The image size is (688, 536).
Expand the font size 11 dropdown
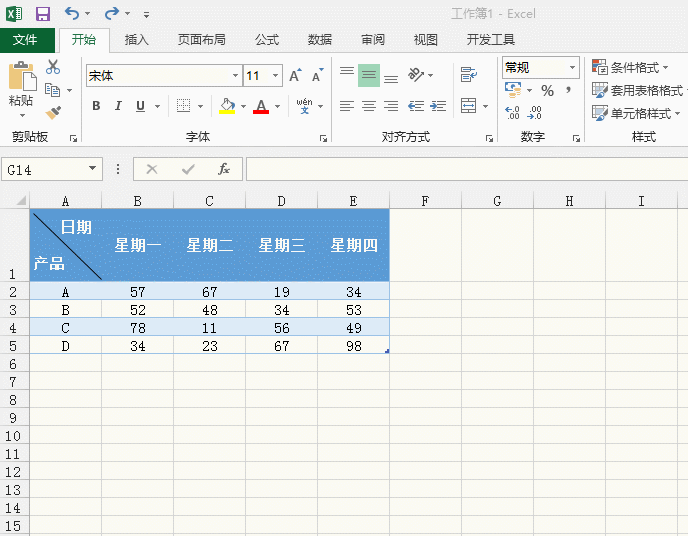click(x=276, y=75)
